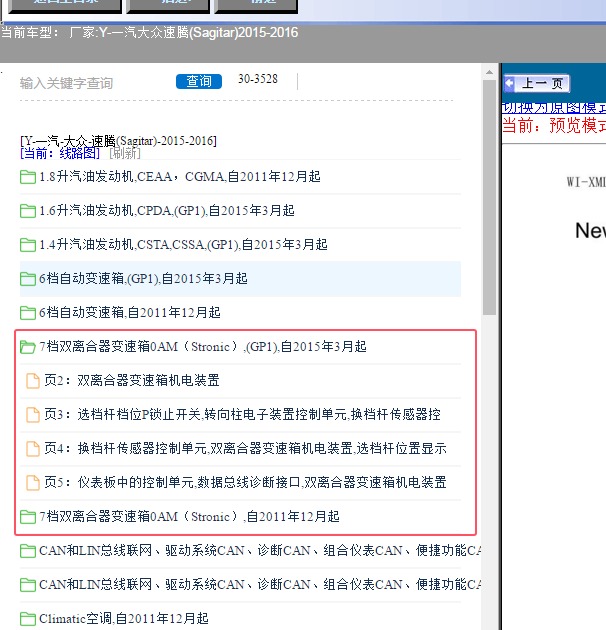606x630 pixels.
Task: Click folder icon for 1.8升汽油发动机
Action: click(x=28, y=177)
